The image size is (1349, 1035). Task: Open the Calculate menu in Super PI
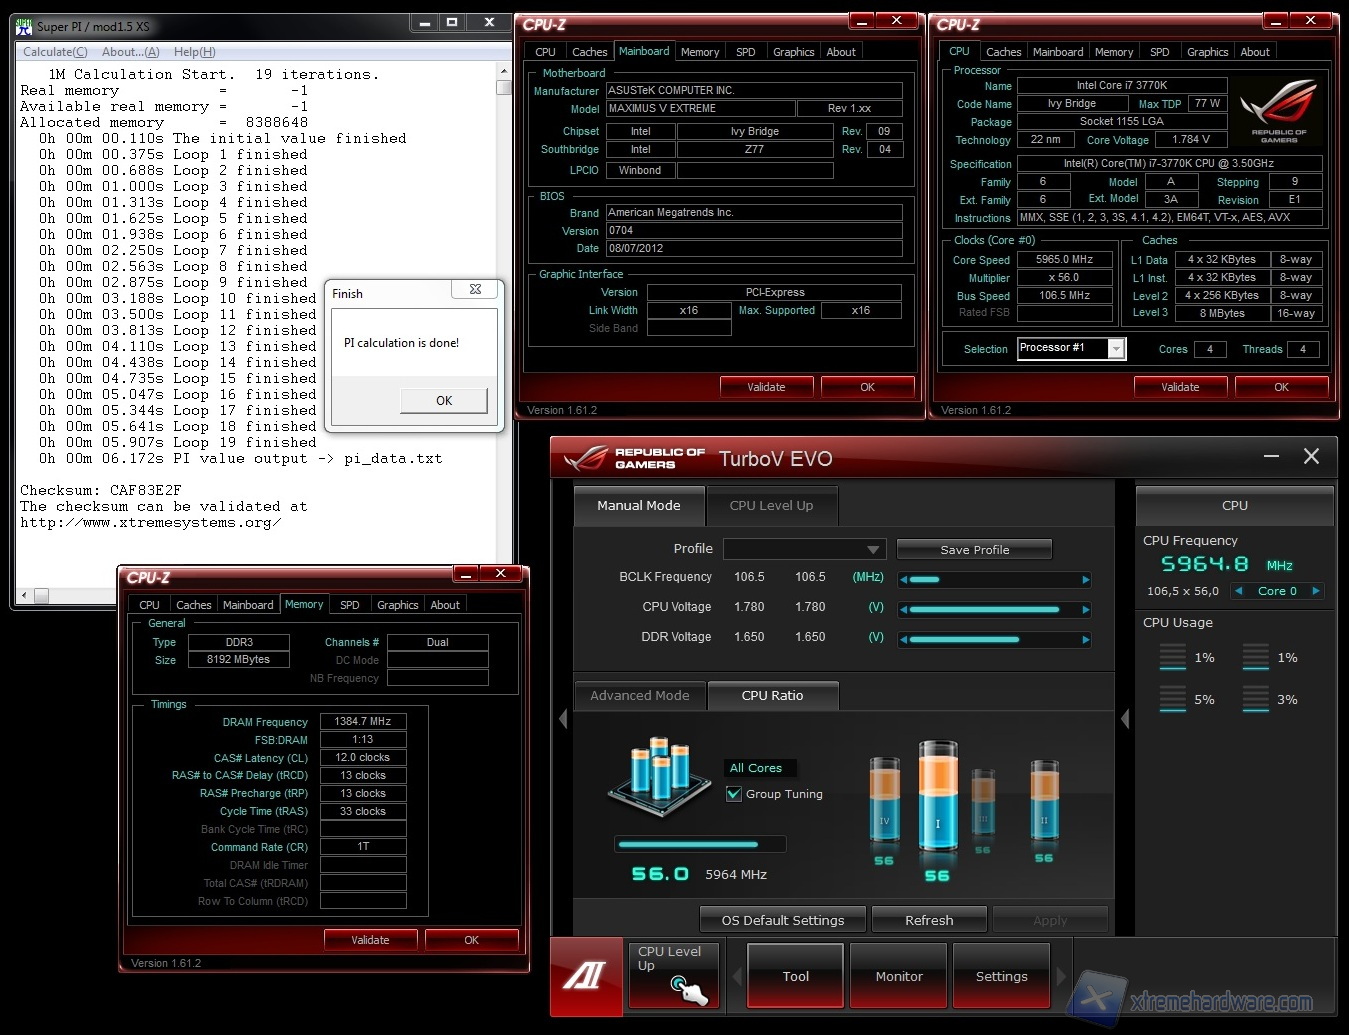click(55, 52)
